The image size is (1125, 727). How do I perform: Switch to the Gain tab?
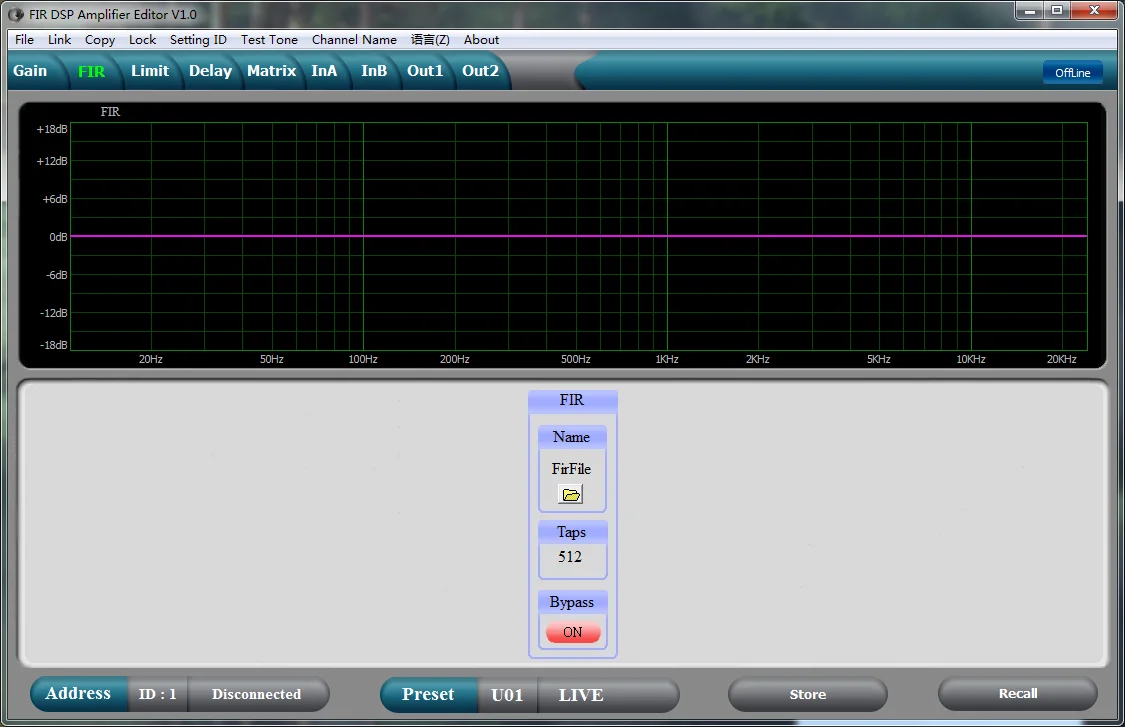[x=30, y=71]
